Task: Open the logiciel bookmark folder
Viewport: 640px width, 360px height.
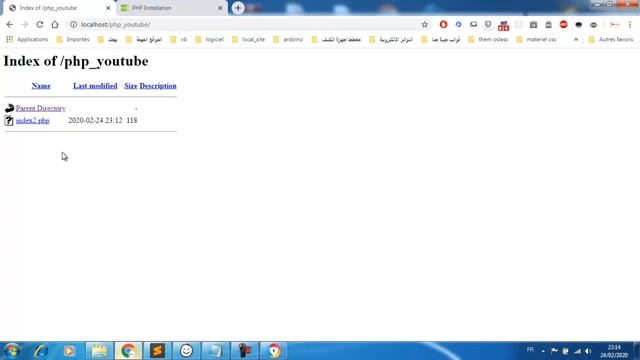Action: [210, 39]
